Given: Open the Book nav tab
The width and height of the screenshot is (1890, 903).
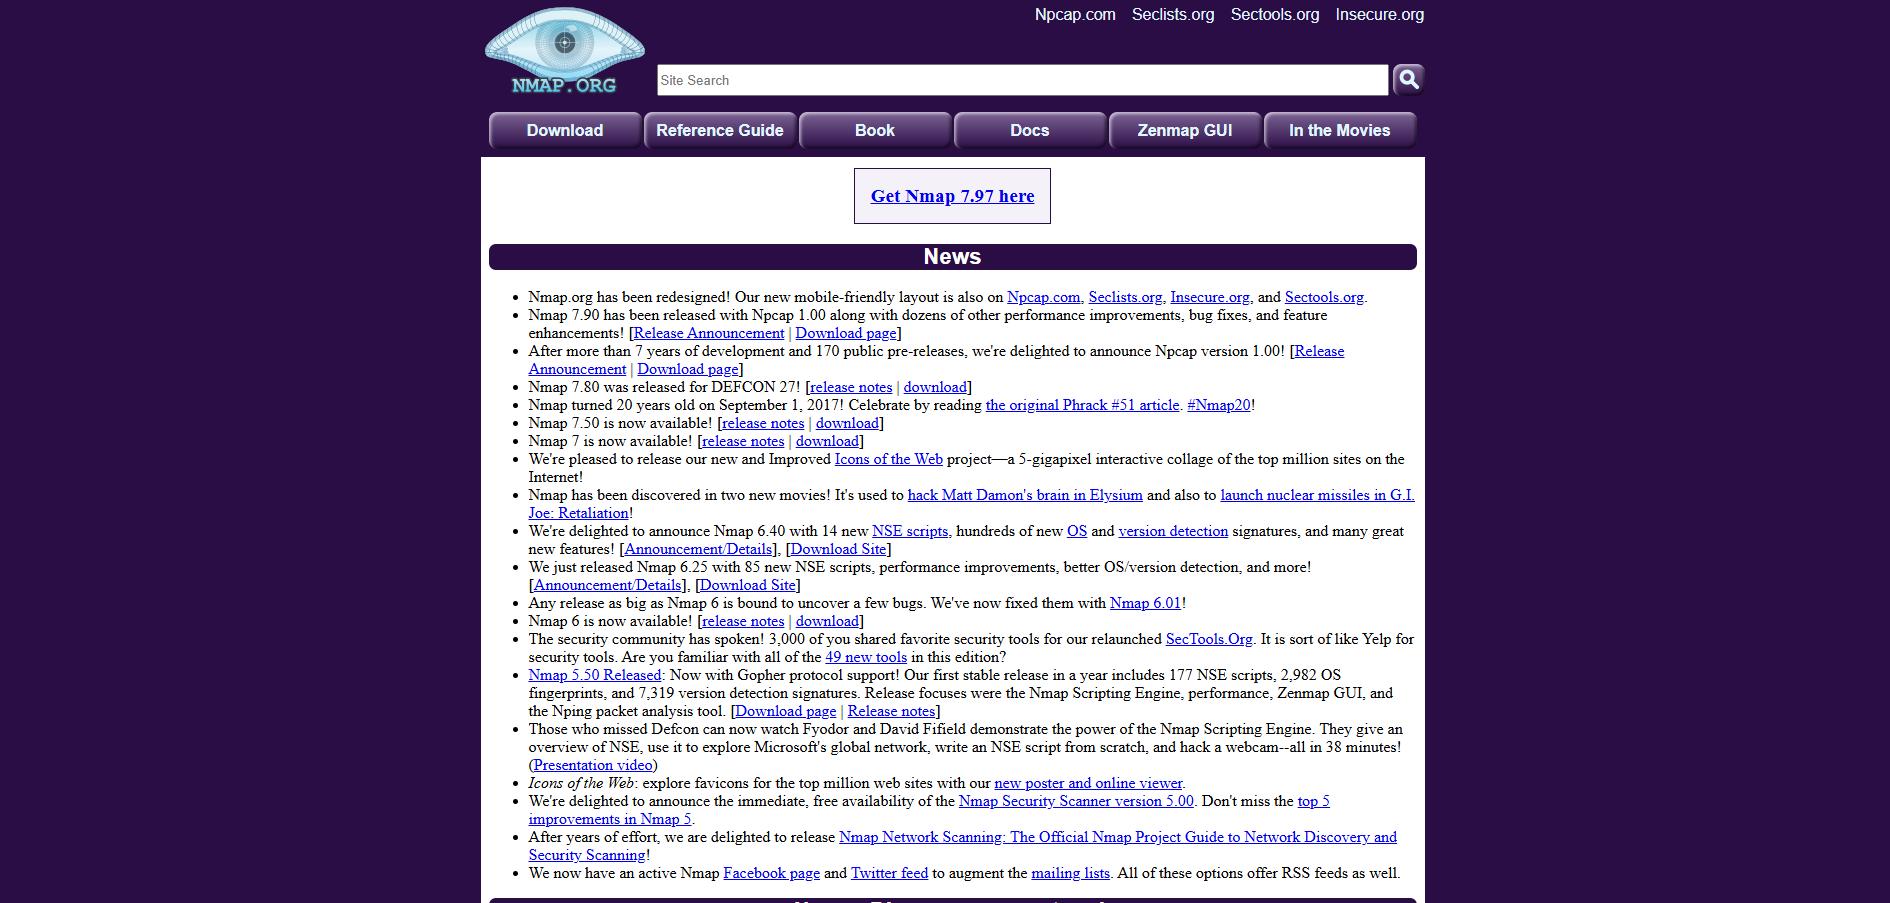Looking at the screenshot, I should [875, 130].
